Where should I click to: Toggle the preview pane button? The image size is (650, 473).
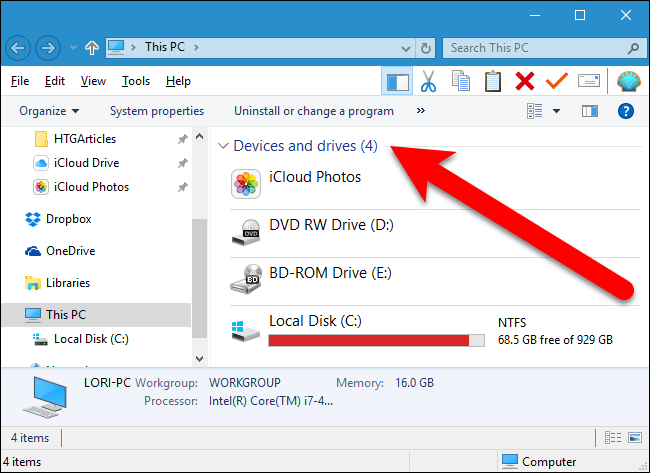coord(589,111)
